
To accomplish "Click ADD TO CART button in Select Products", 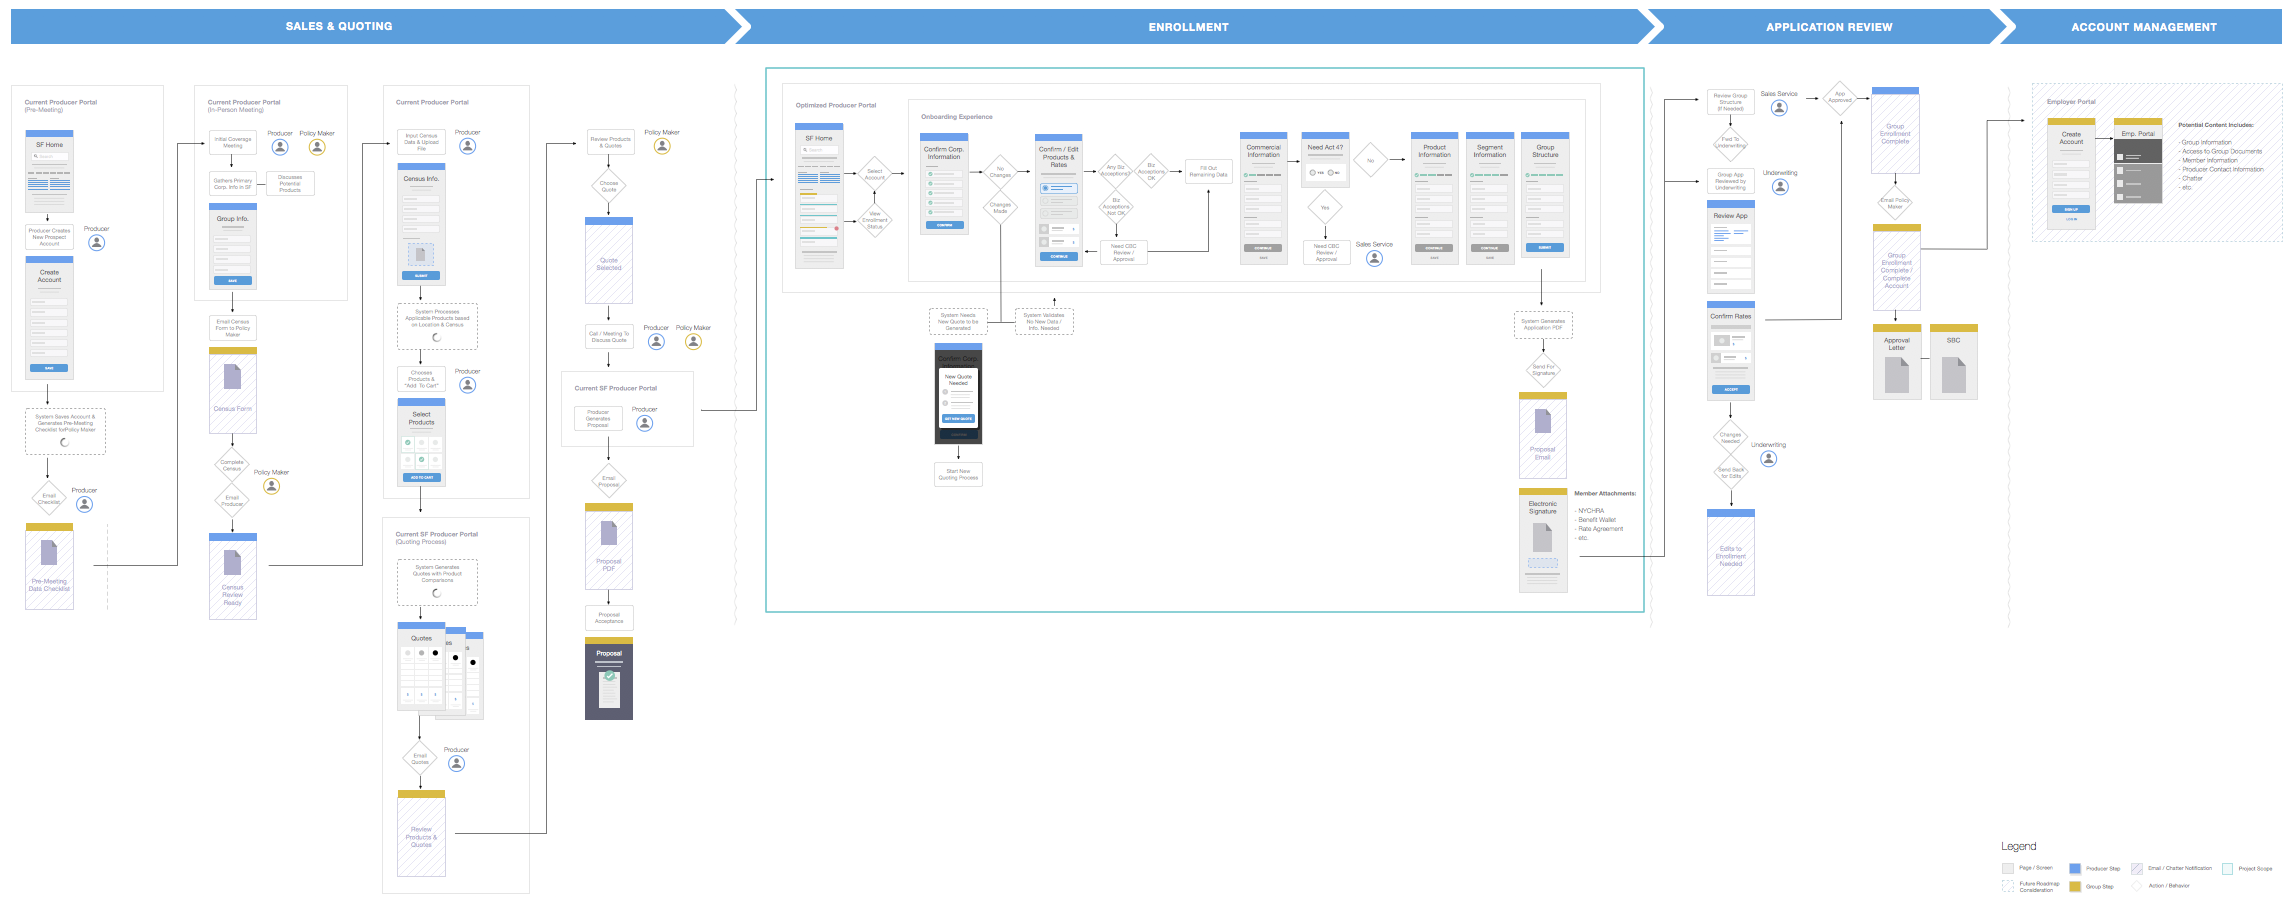I will pos(421,478).
